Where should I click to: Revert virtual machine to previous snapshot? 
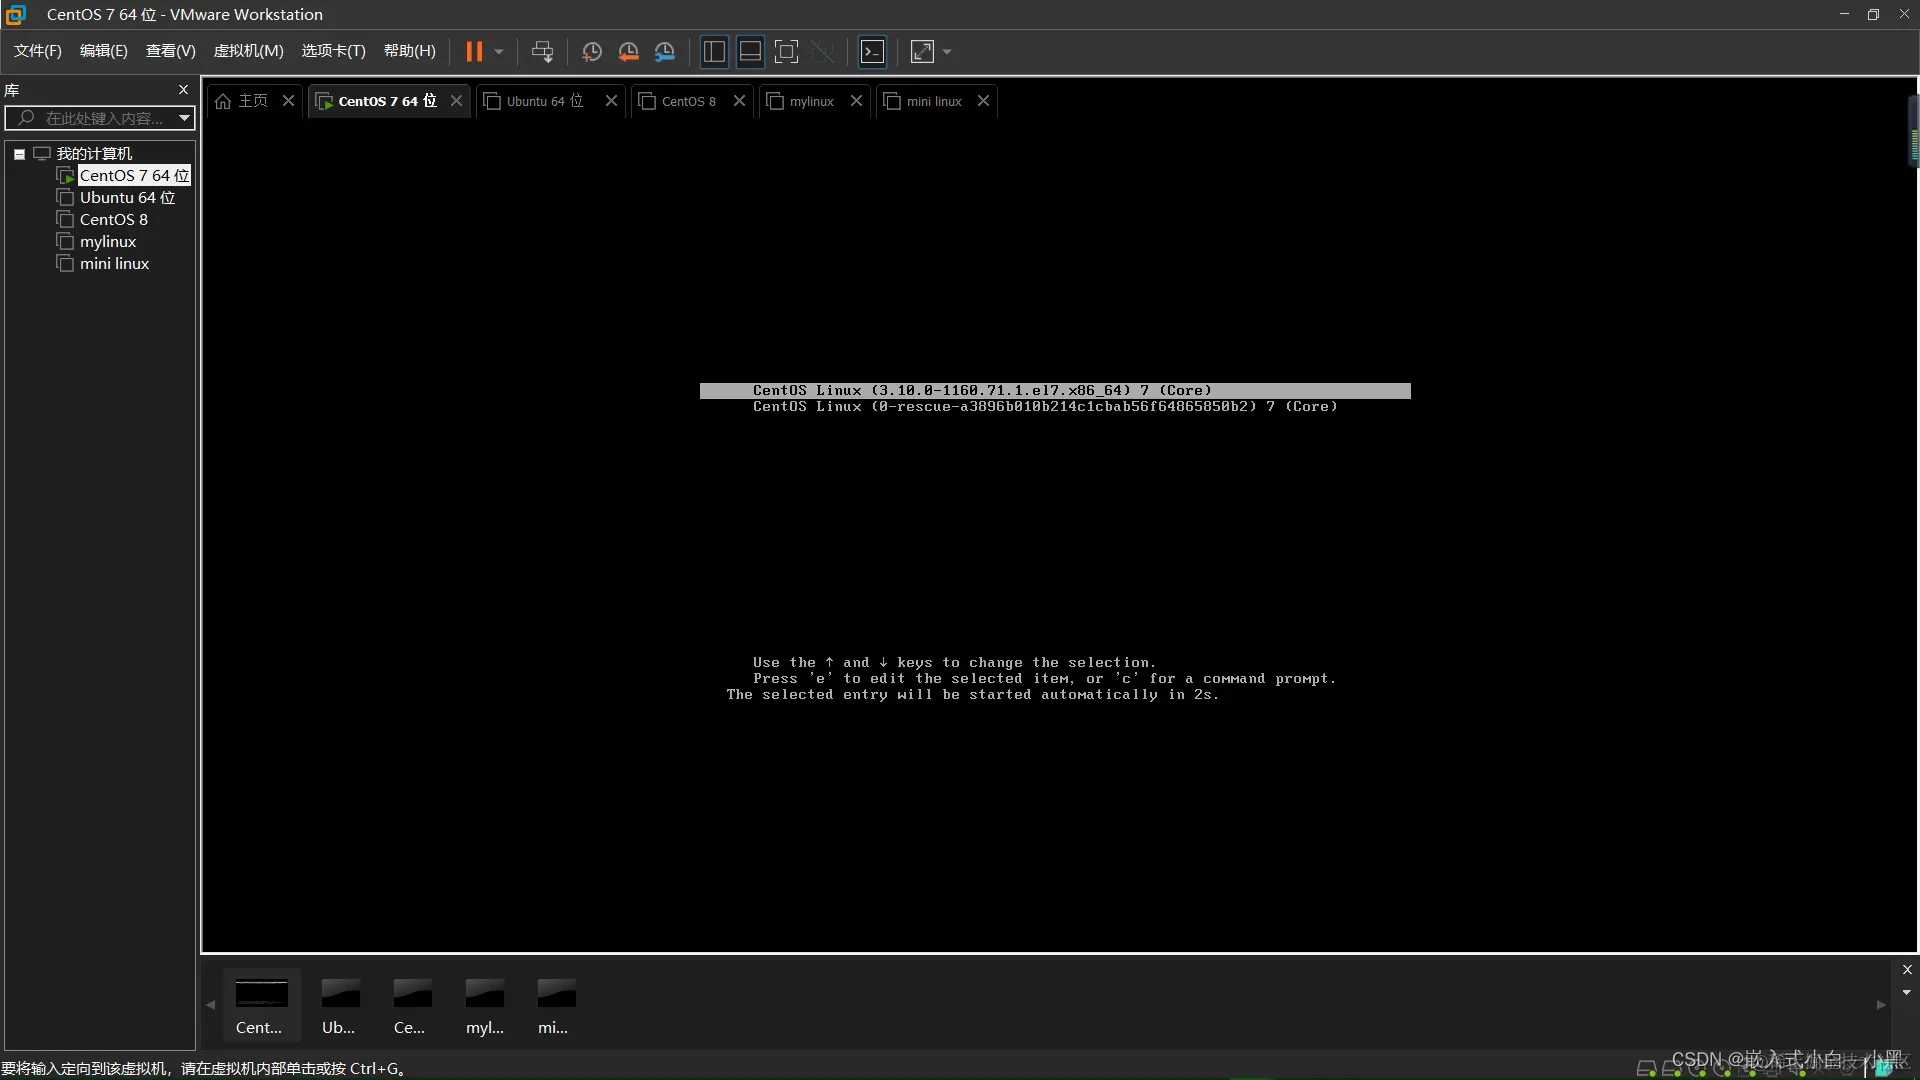[628, 51]
